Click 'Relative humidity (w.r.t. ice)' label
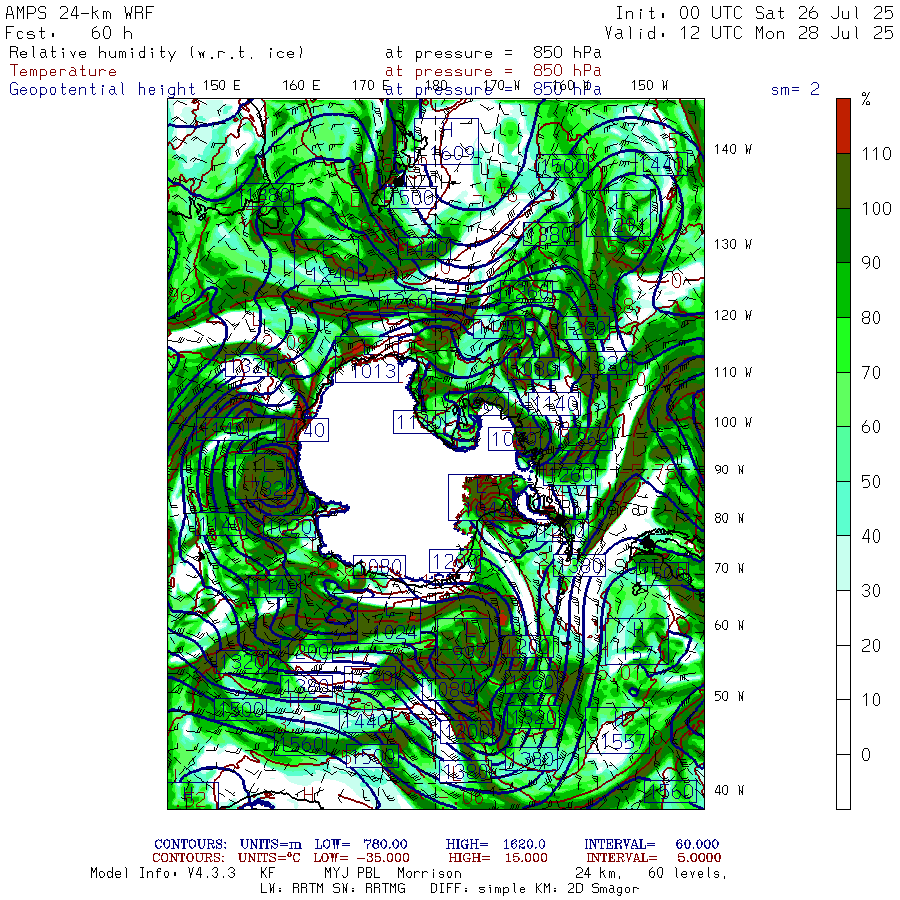 pyautogui.click(x=156, y=53)
